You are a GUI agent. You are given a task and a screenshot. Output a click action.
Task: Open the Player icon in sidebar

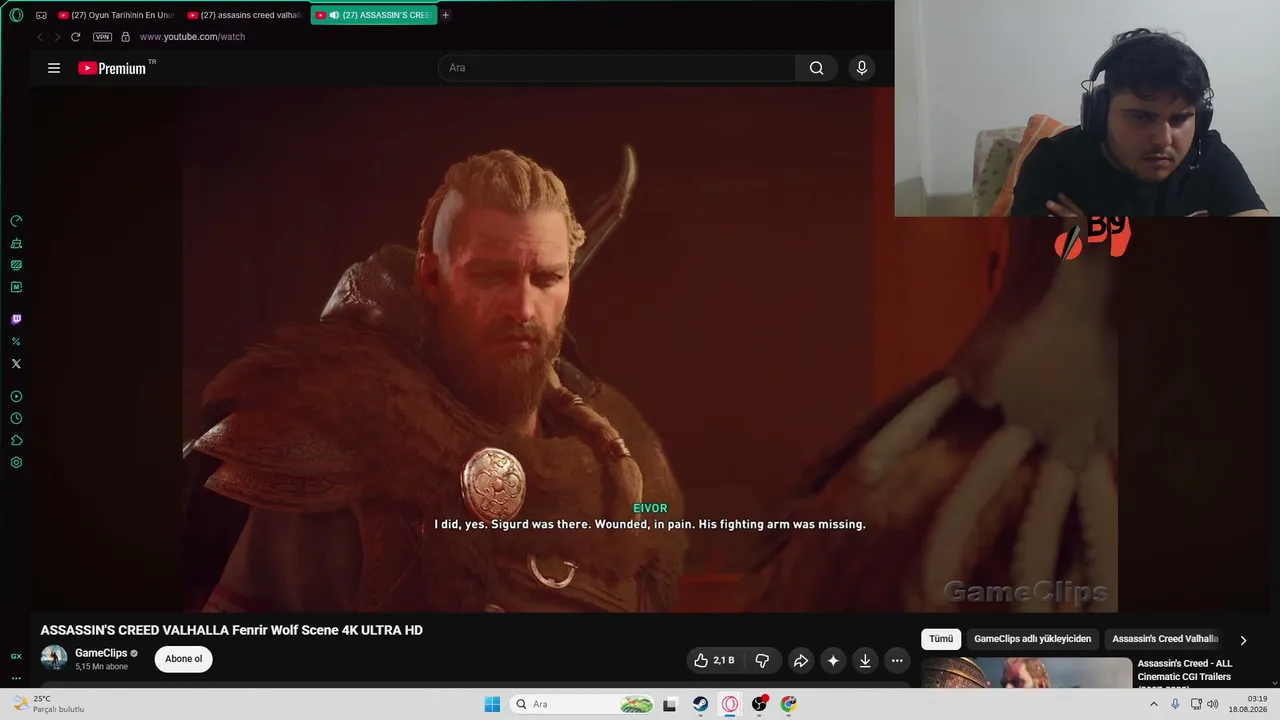coord(16,397)
